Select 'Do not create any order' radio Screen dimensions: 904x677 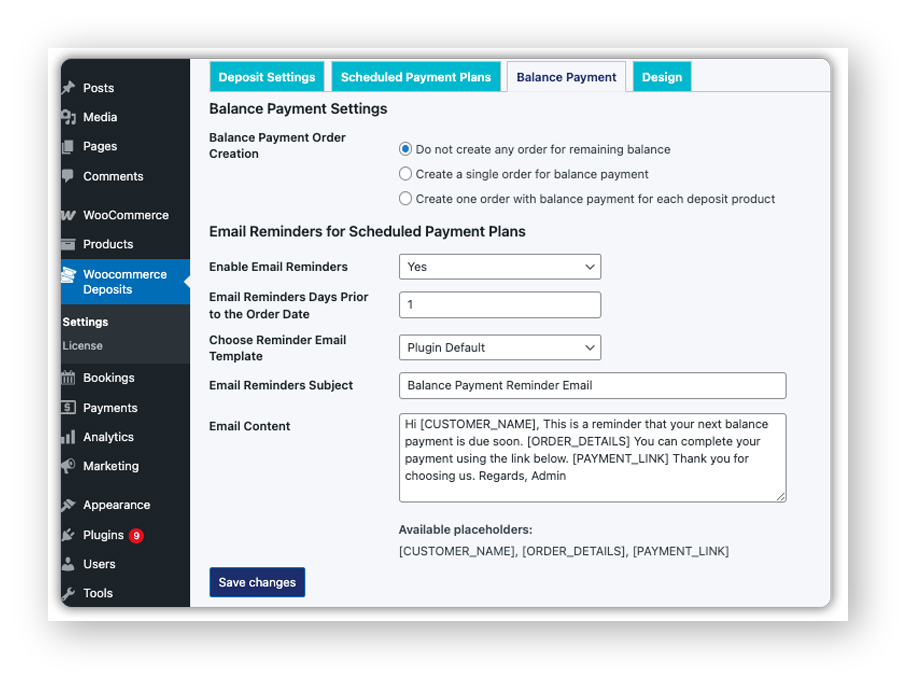click(405, 149)
